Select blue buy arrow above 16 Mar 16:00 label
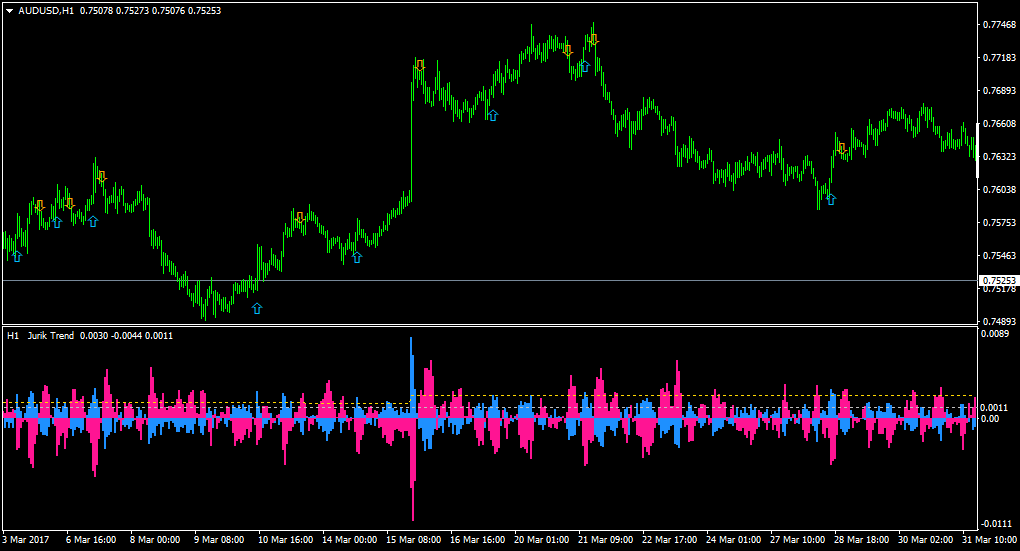The height and width of the screenshot is (551, 1020). coord(493,115)
